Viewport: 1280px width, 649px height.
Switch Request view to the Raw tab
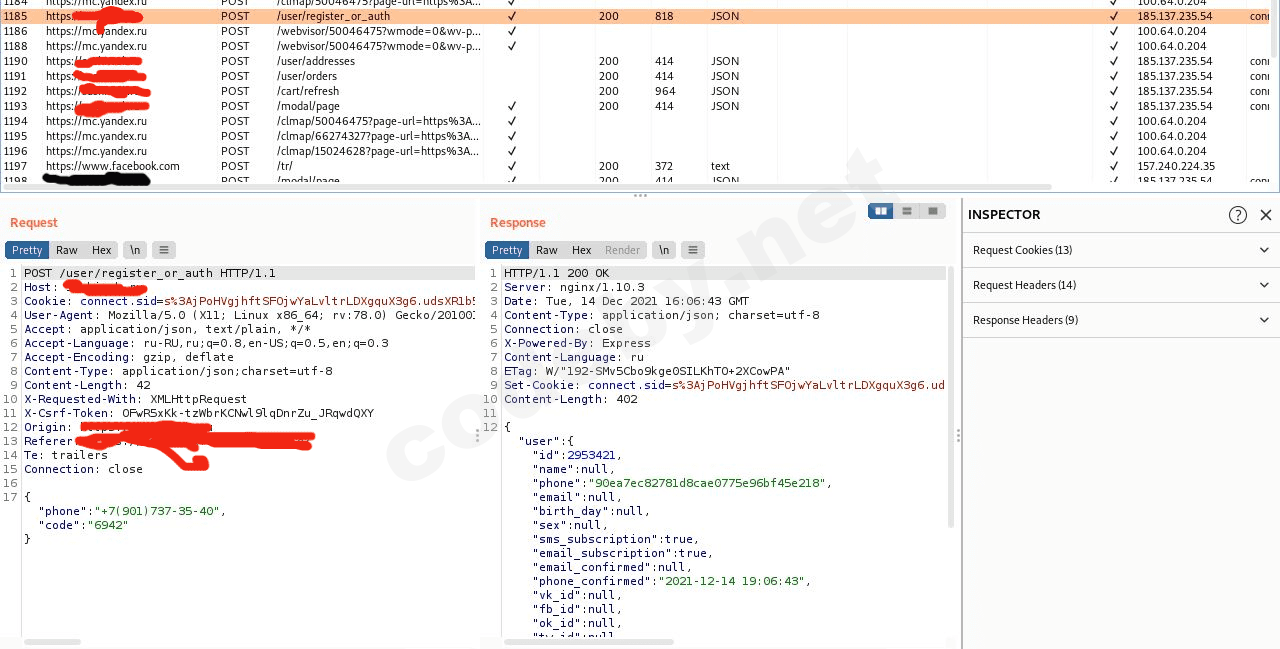pyautogui.click(x=67, y=250)
